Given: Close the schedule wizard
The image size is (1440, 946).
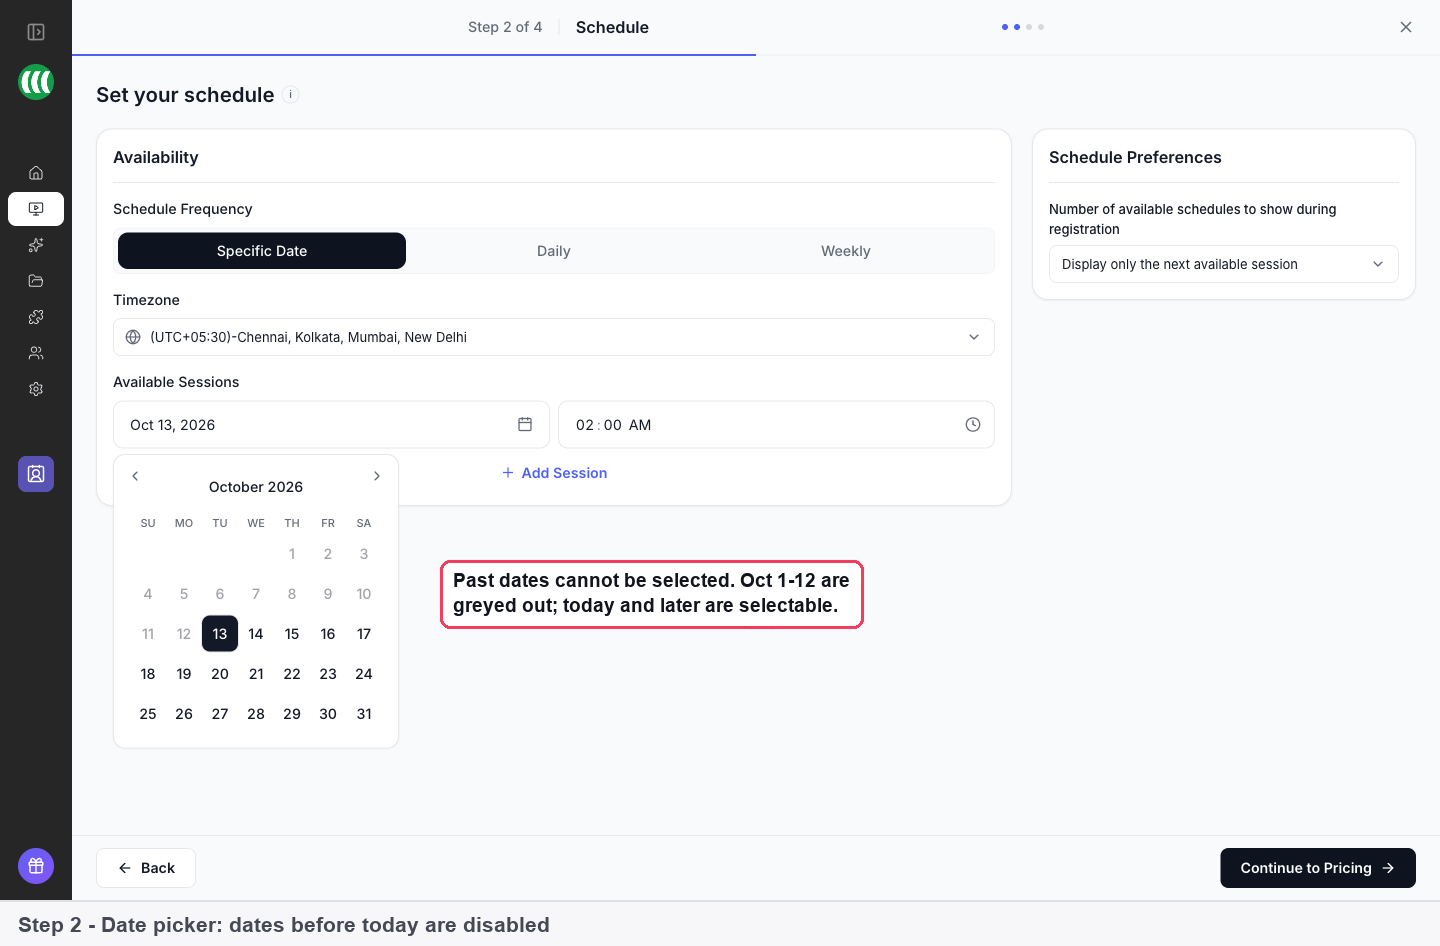Looking at the screenshot, I should pos(1406,27).
